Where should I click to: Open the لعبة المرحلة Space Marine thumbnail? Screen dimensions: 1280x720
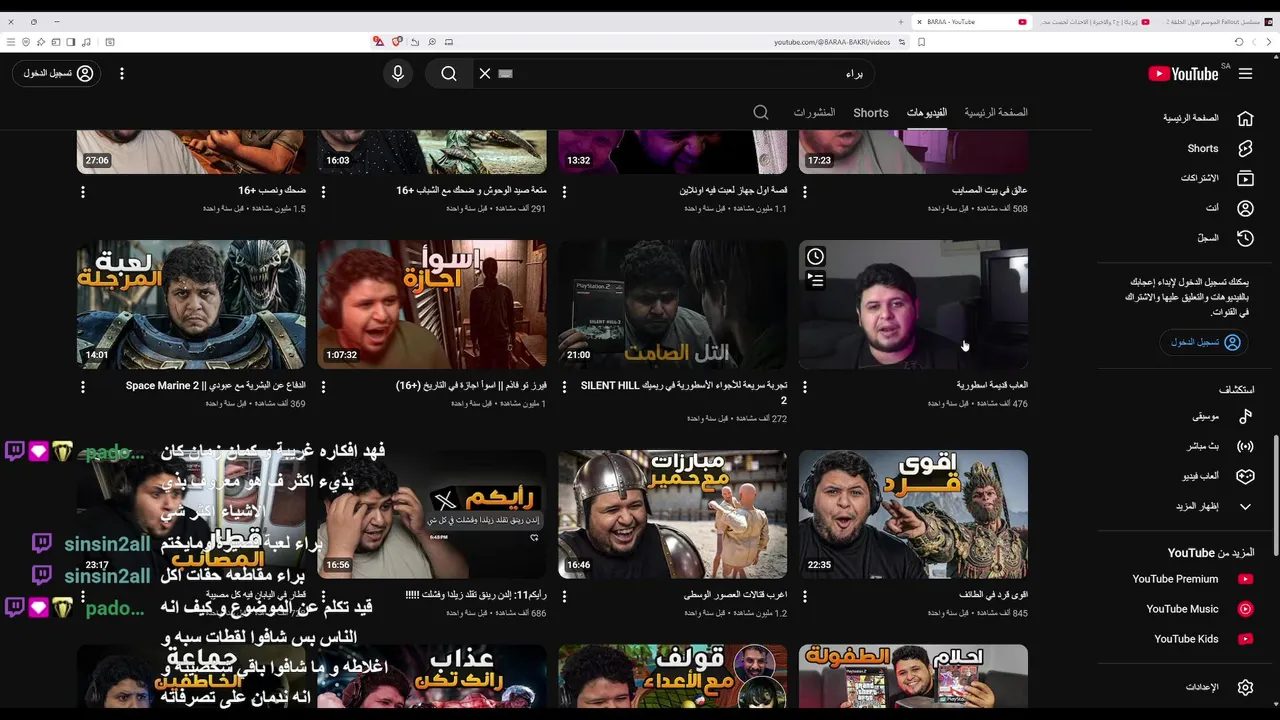click(191, 304)
